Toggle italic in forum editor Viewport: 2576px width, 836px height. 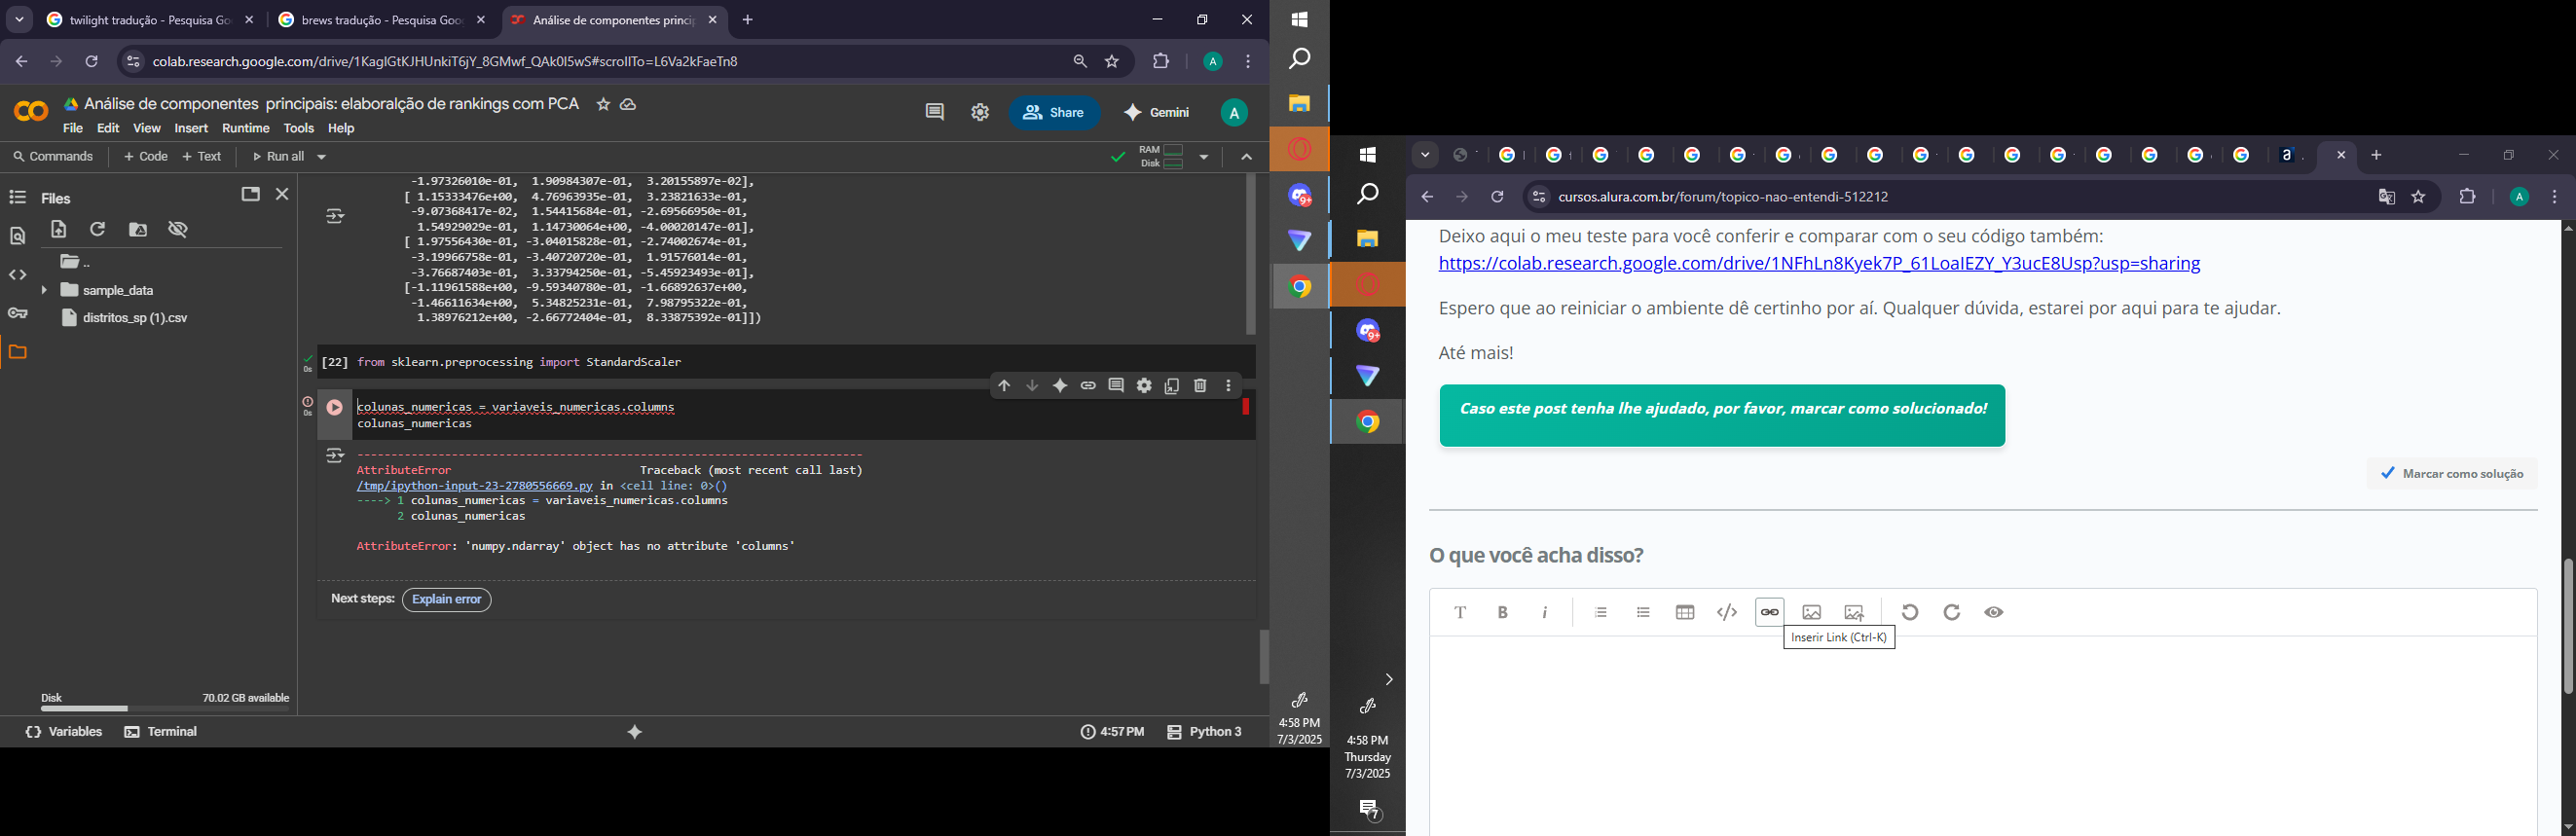point(1545,613)
